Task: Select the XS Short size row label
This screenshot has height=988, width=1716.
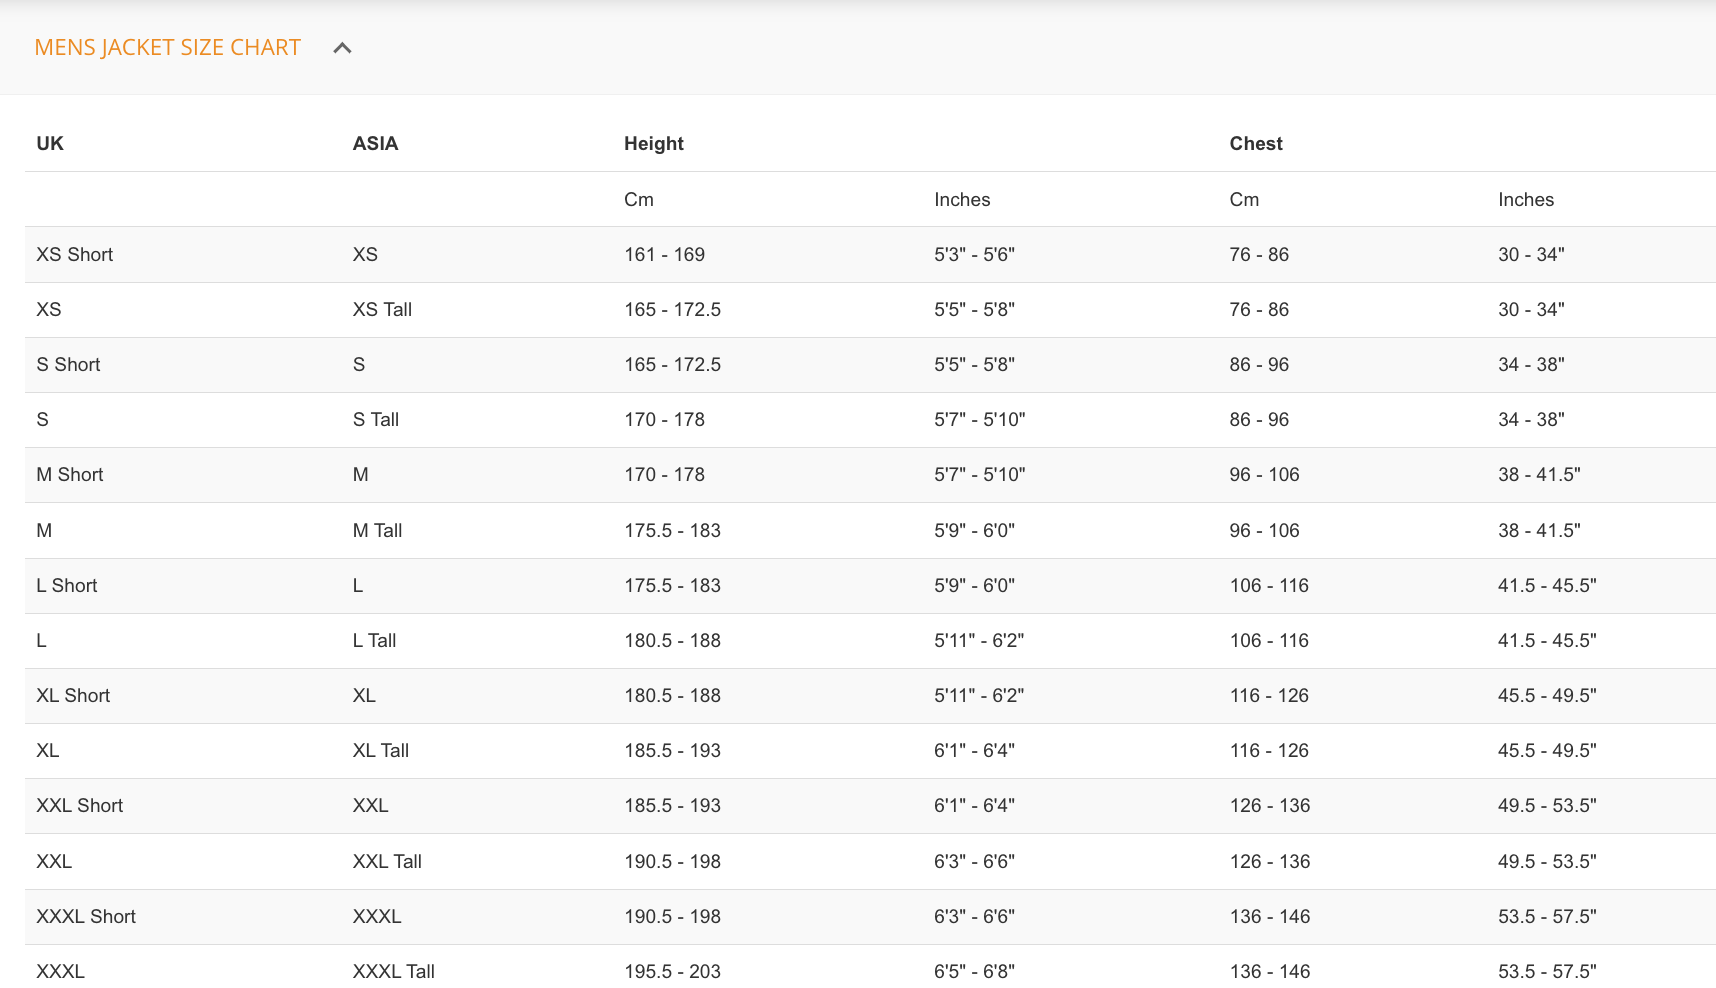Action: pos(75,255)
